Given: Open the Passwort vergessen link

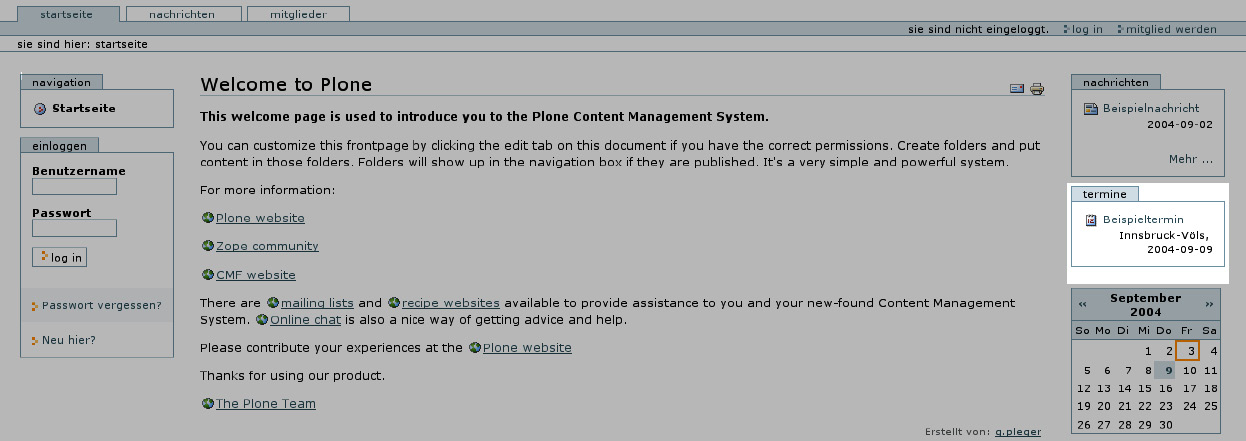Looking at the screenshot, I should click(101, 305).
